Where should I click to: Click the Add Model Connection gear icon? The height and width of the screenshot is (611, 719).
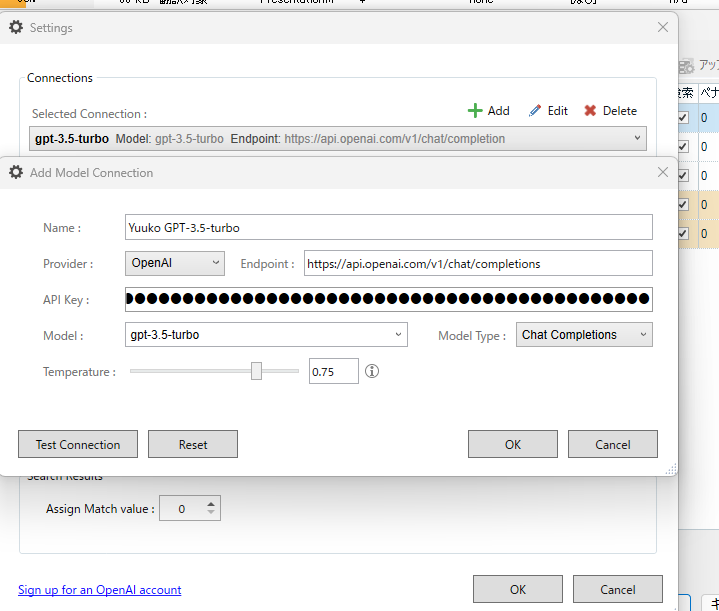pos(16,172)
